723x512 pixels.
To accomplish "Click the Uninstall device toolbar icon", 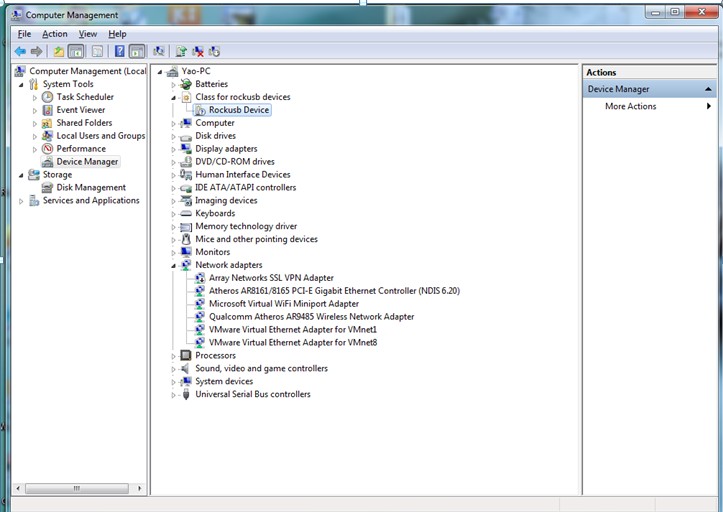I will pyautogui.click(x=198, y=51).
